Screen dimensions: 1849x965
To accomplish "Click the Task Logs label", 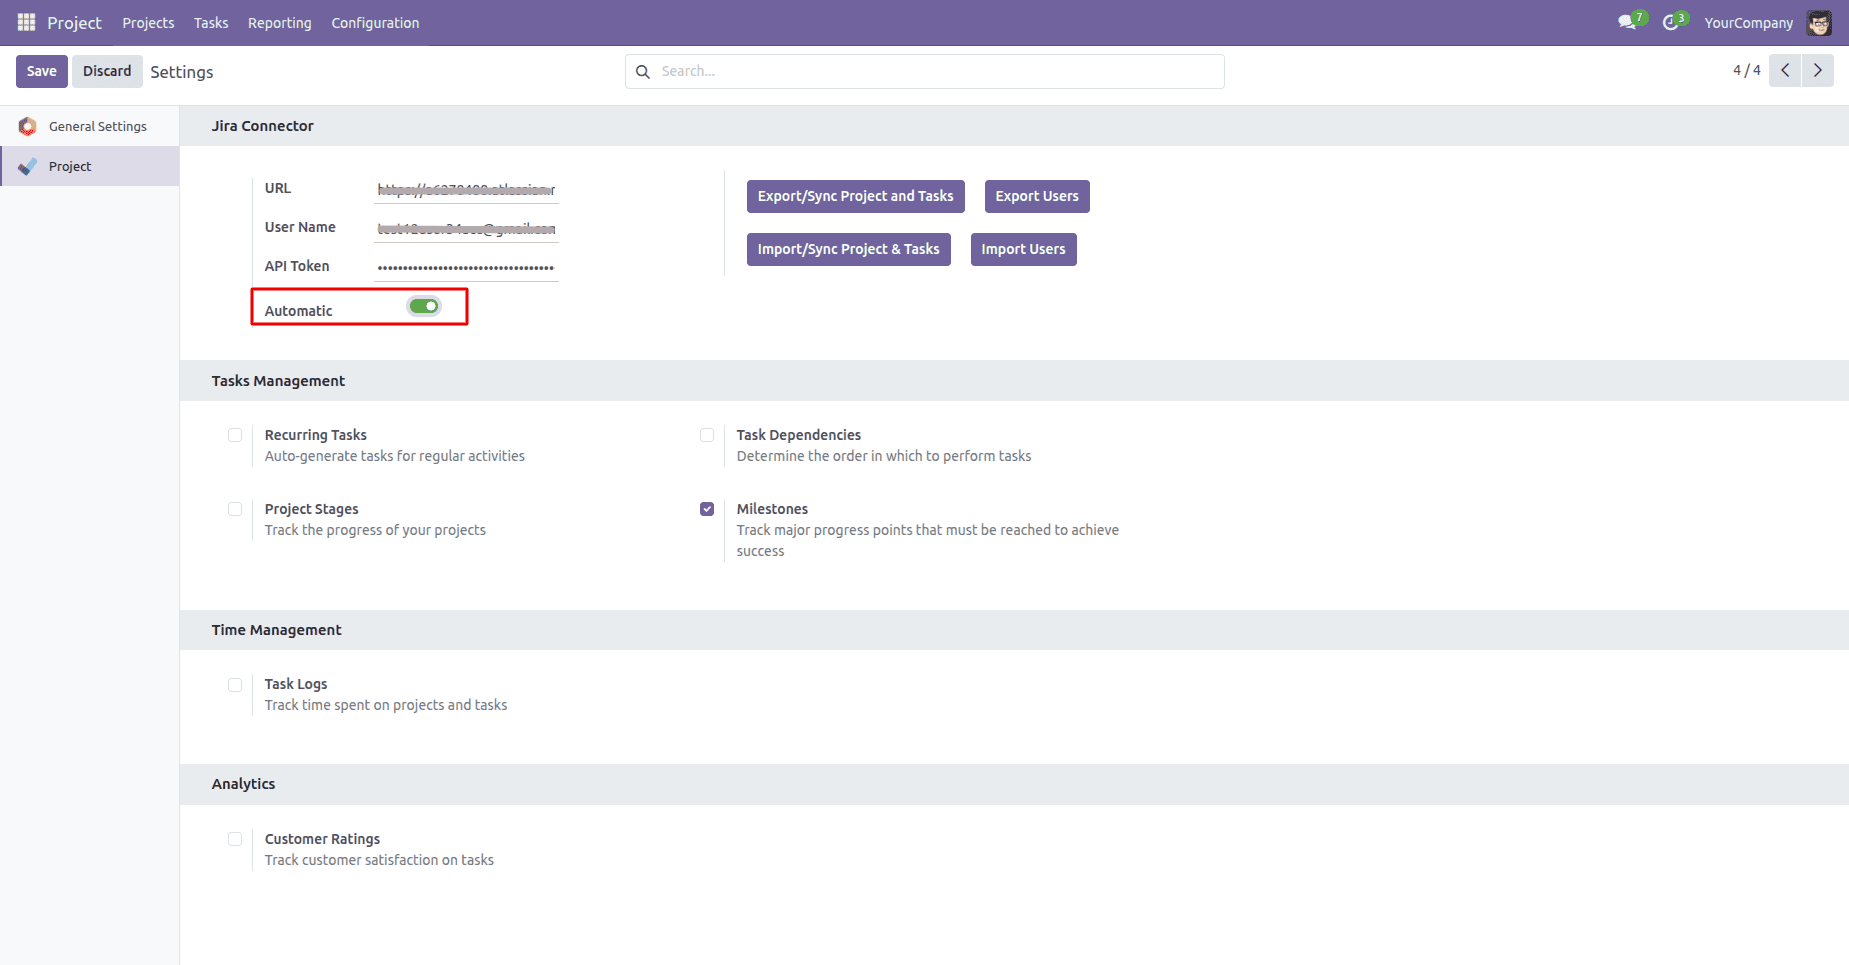I will (x=296, y=684).
